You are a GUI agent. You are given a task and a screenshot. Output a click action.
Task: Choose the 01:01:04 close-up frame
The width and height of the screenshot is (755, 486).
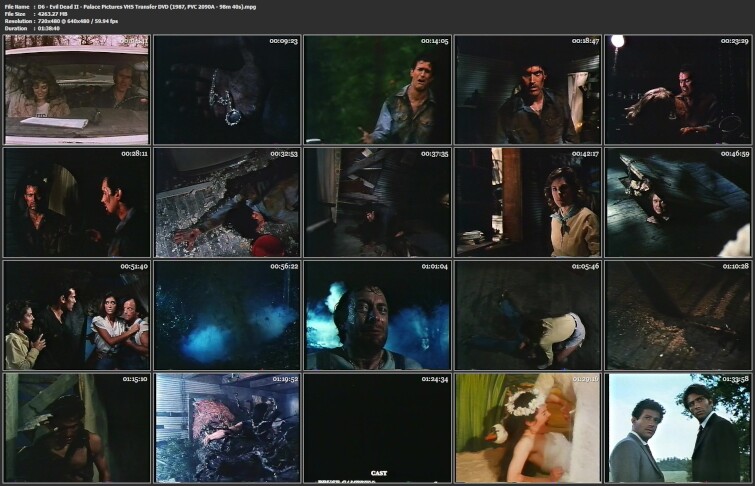(x=378, y=315)
